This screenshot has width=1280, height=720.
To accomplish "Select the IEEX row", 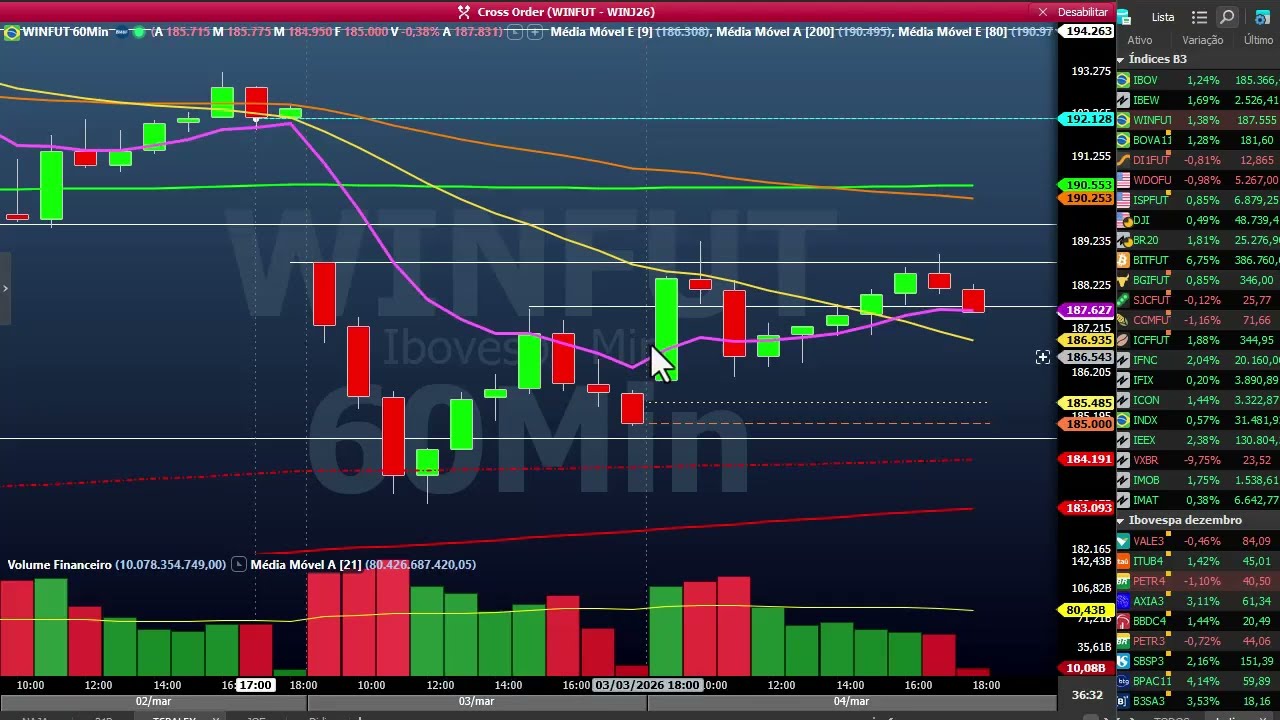I will coord(1198,440).
